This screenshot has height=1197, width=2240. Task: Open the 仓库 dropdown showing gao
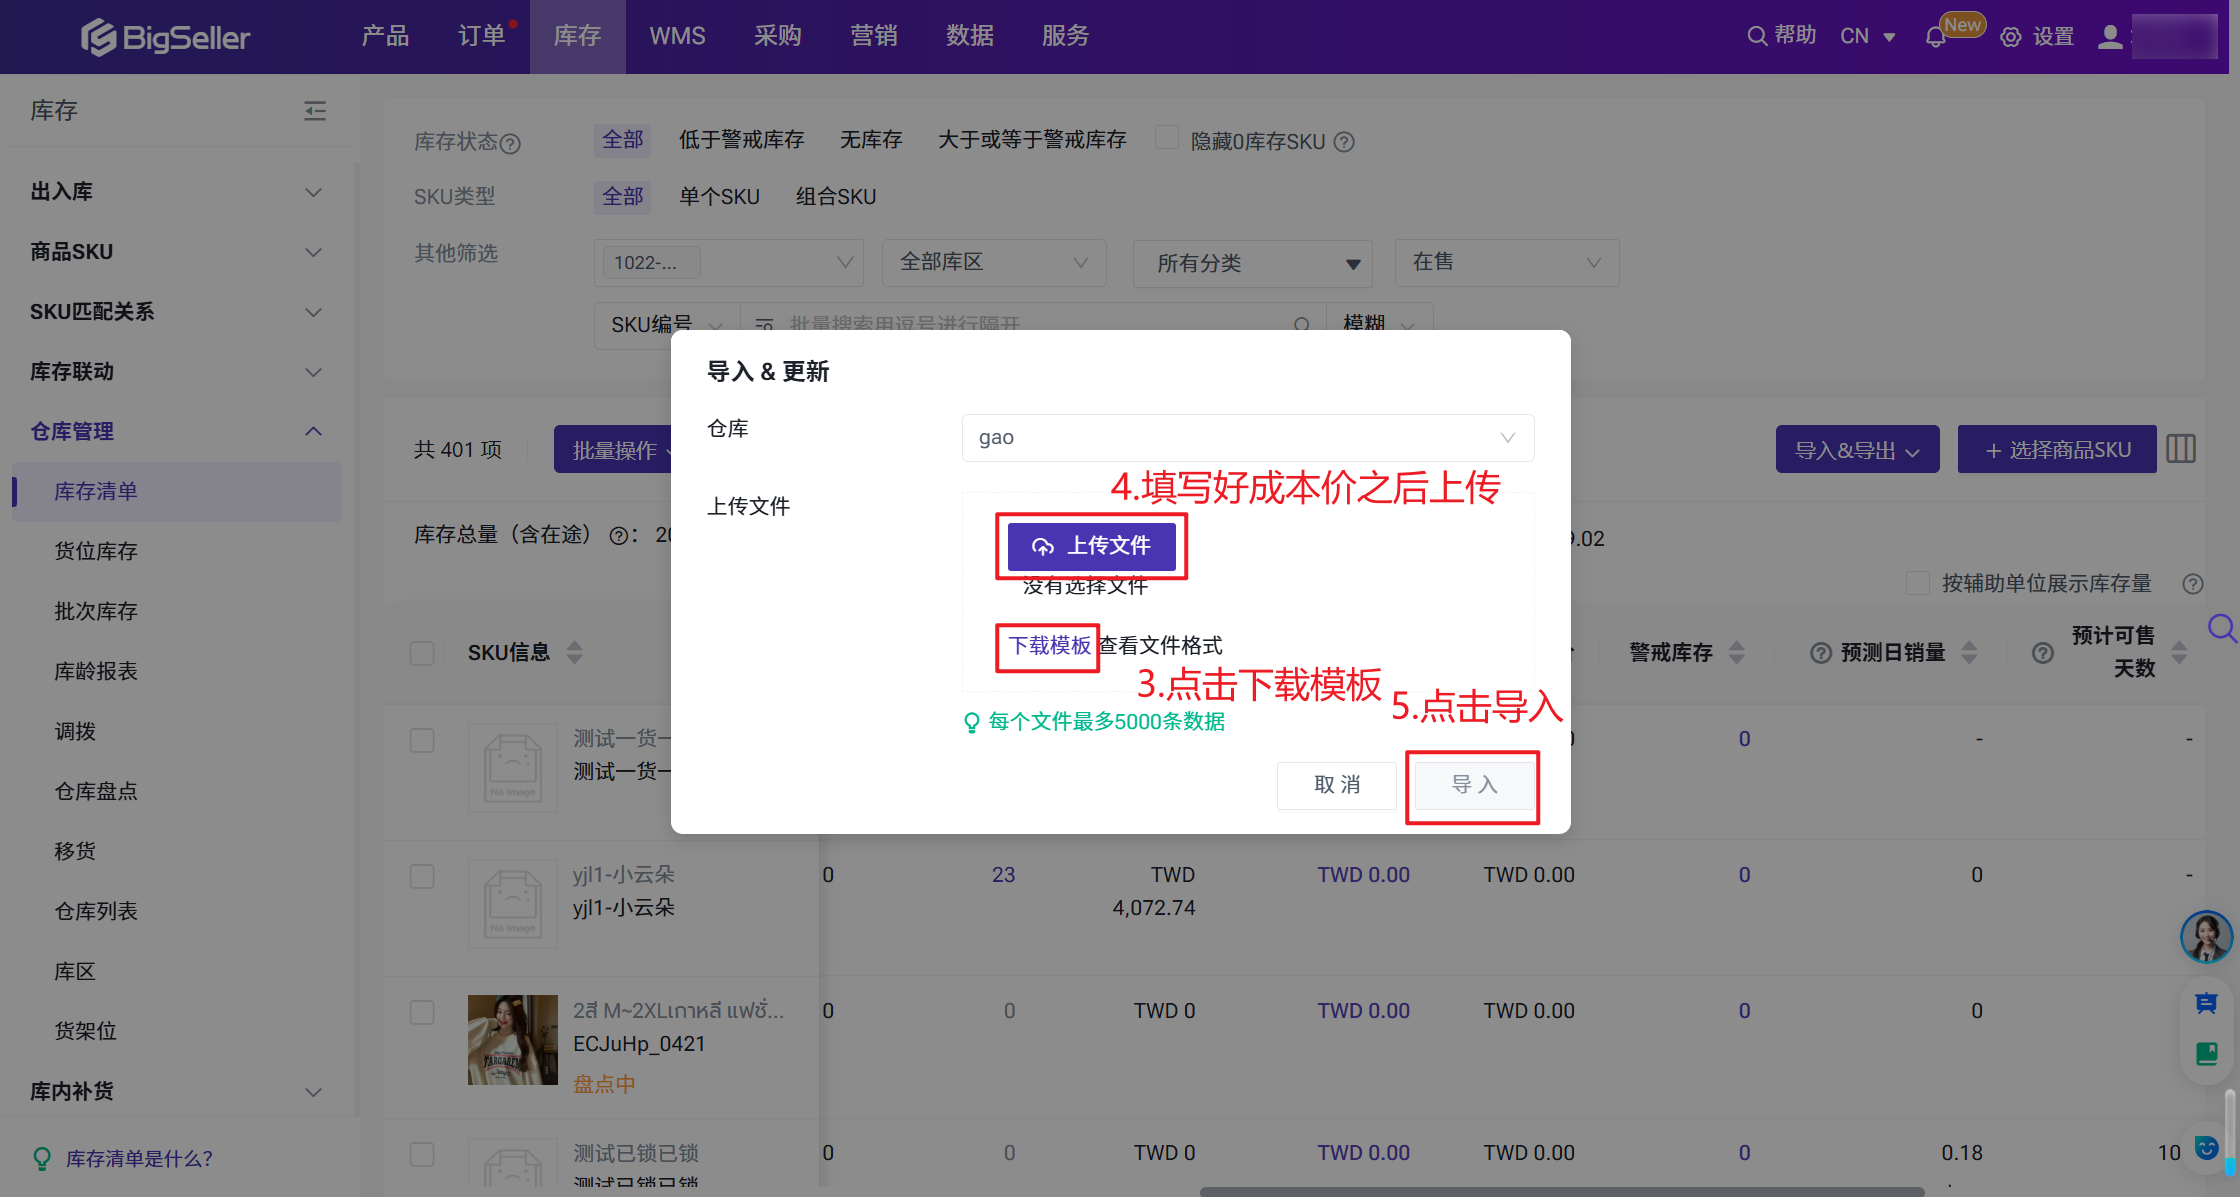pyautogui.click(x=1247, y=438)
